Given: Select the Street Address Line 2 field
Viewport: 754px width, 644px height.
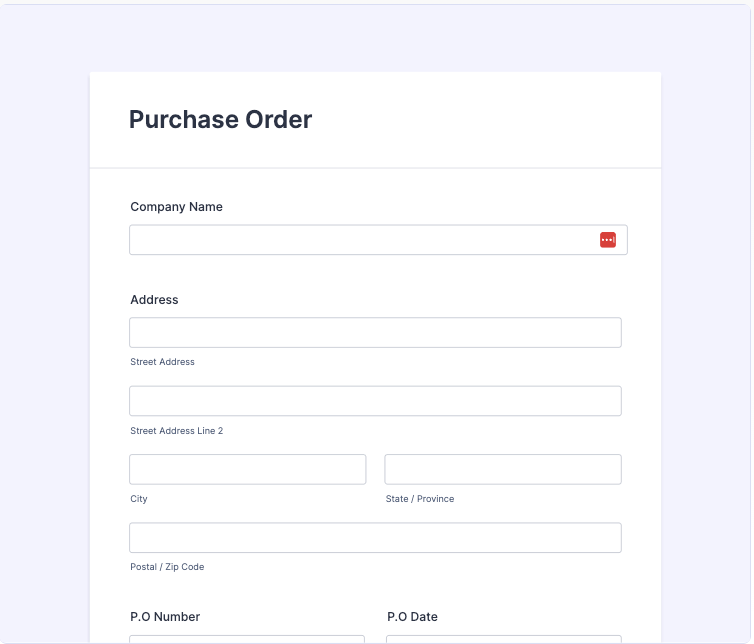Looking at the screenshot, I should pyautogui.click(x=375, y=401).
